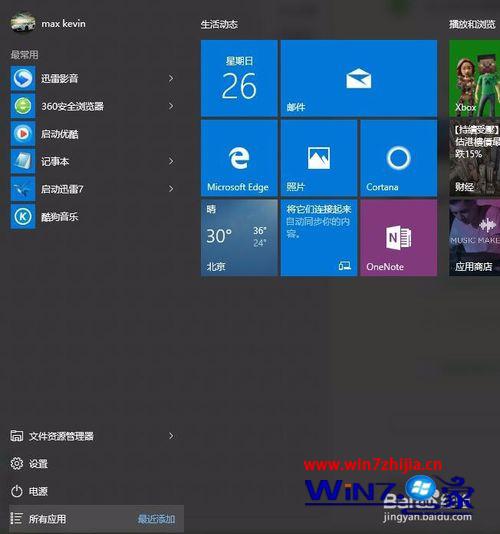Open the 迅雷影音 app icon
Viewport: 500px width, 534px height.
click(x=23, y=78)
